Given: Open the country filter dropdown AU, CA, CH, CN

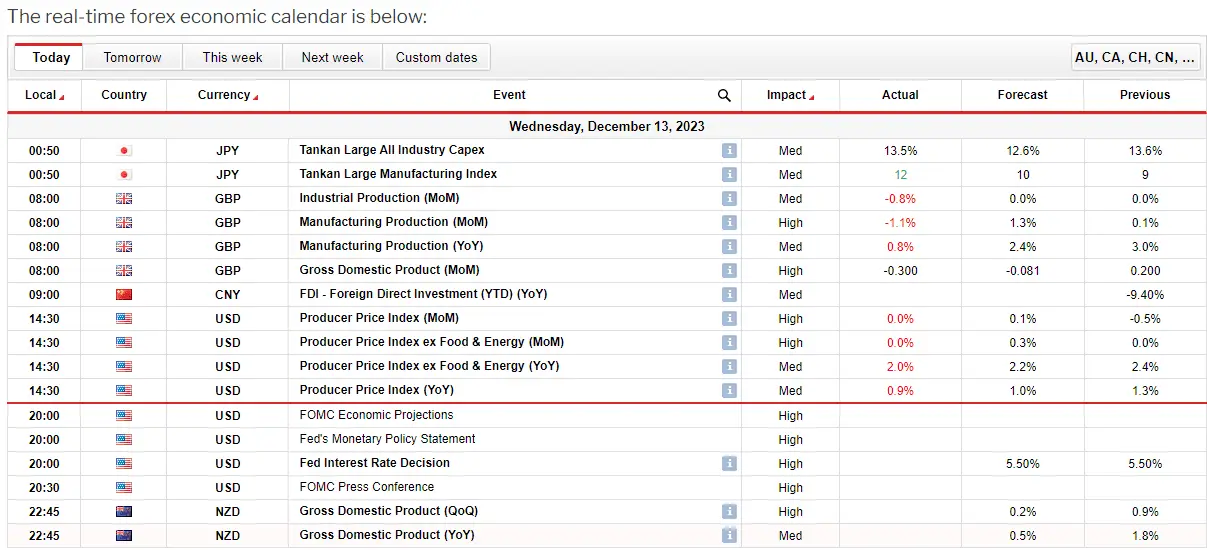Looking at the screenshot, I should [1134, 57].
